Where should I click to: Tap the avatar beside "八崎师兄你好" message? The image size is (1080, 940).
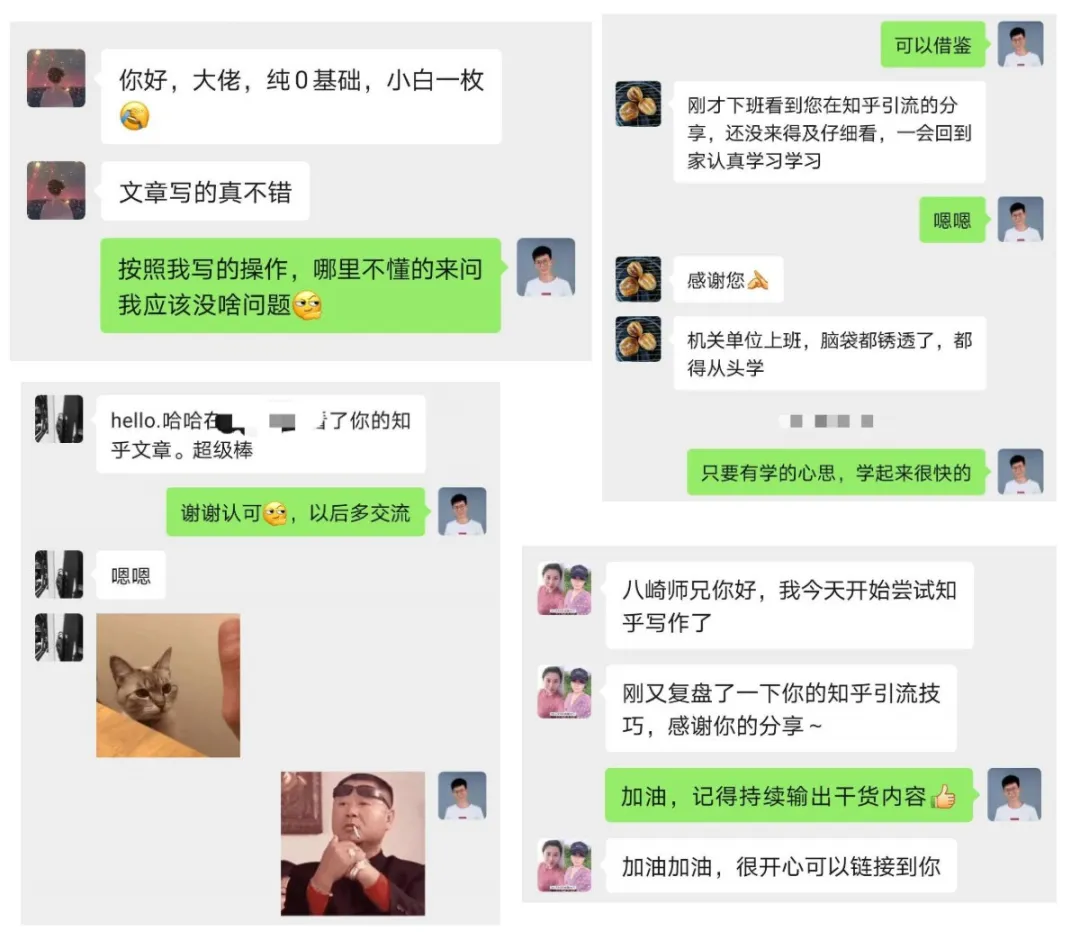tap(564, 589)
